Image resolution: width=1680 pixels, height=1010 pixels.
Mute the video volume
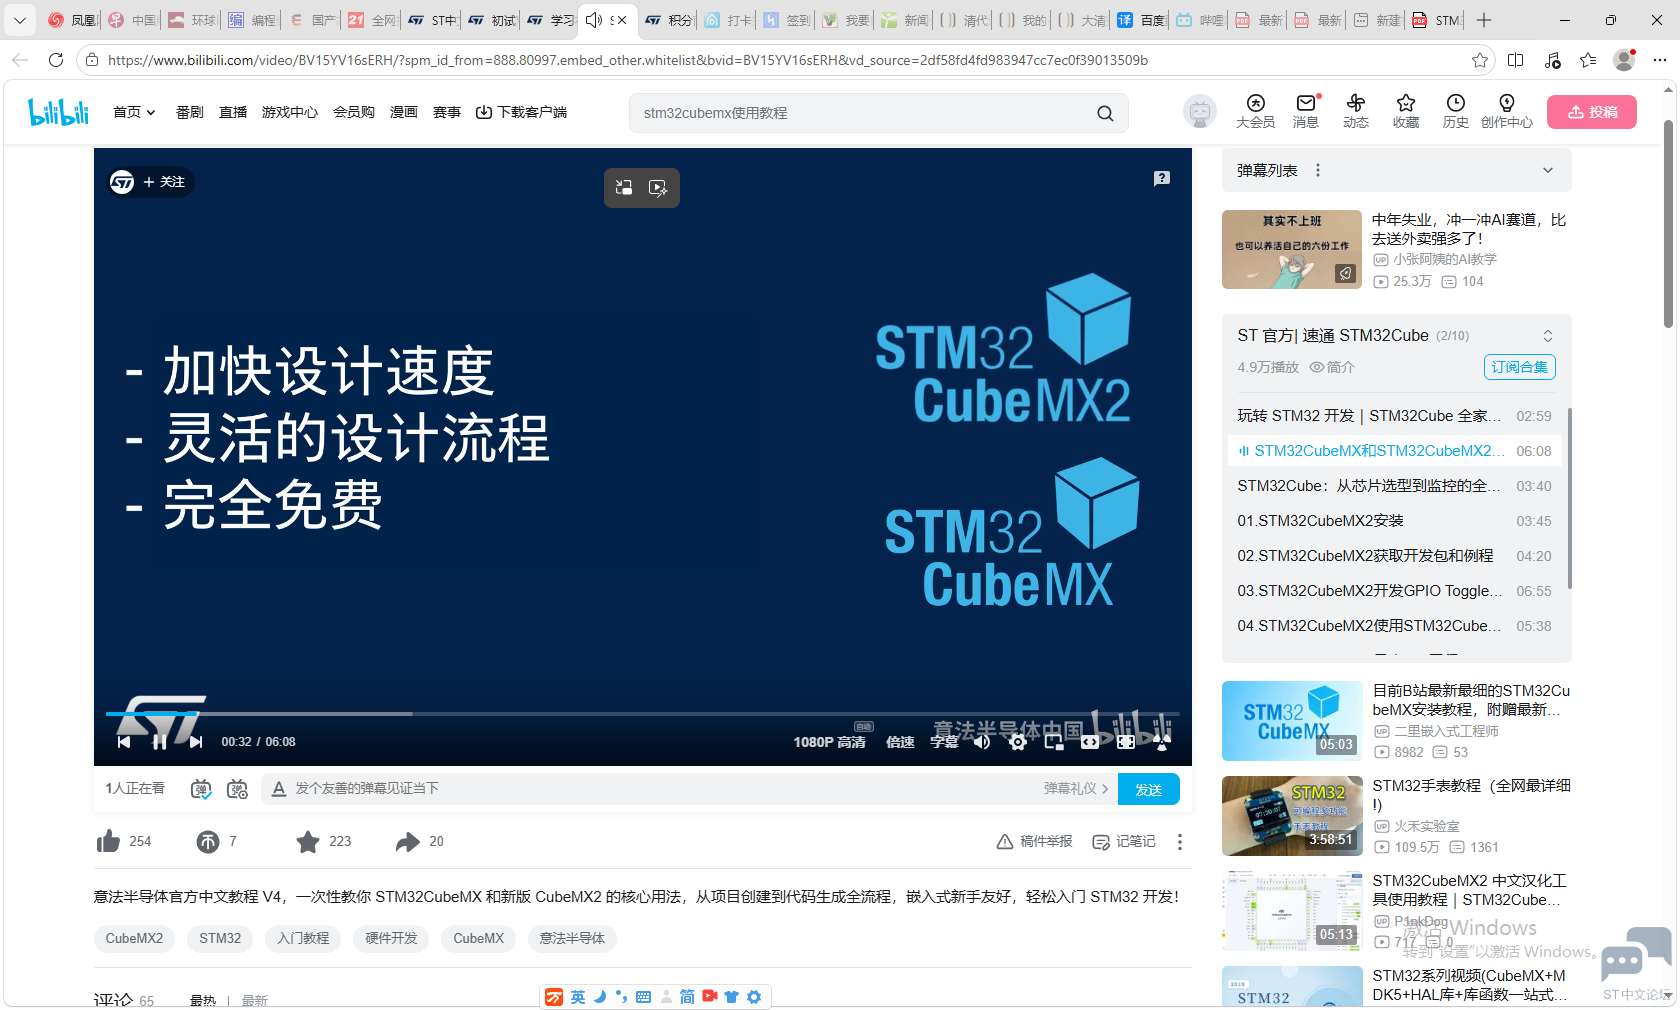[x=982, y=741]
